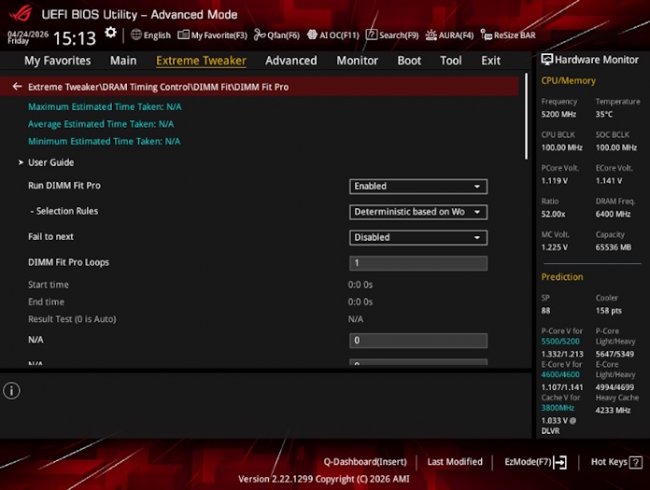650x490 pixels.
Task: Click the 35°C temperature value
Action: pyautogui.click(x=604, y=114)
